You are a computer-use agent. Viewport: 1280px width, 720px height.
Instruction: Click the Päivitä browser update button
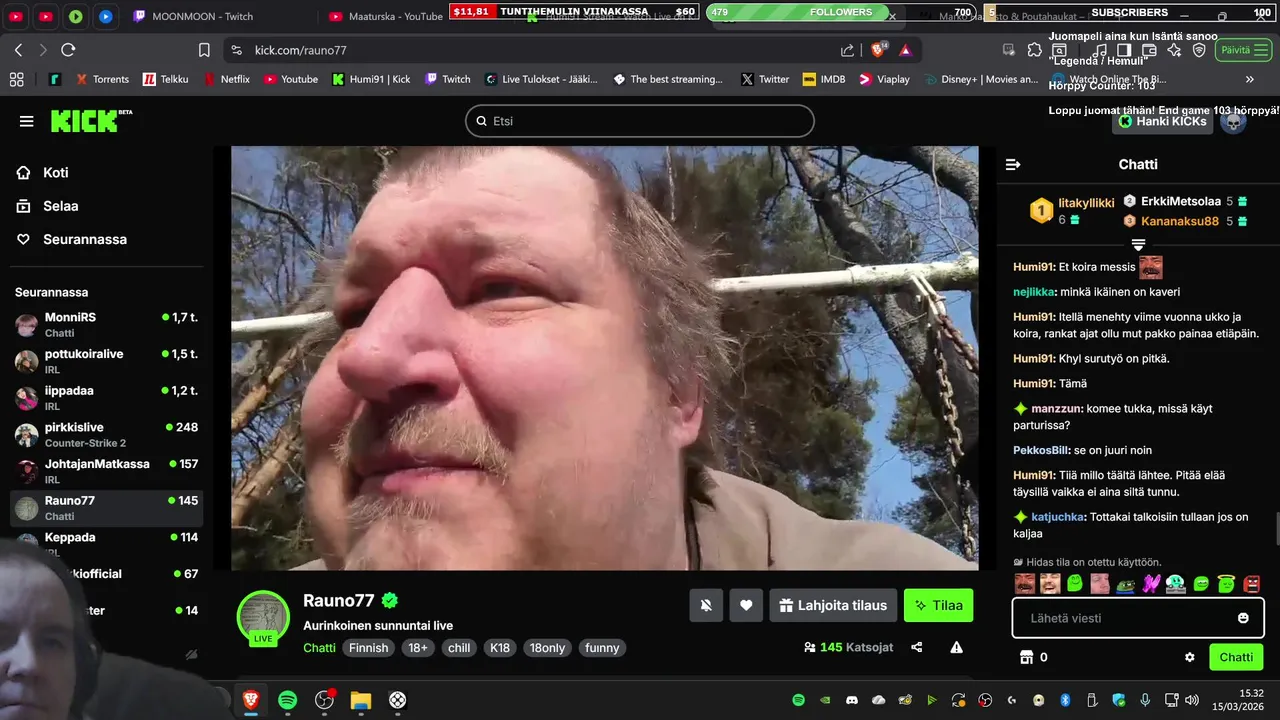click(x=1244, y=50)
